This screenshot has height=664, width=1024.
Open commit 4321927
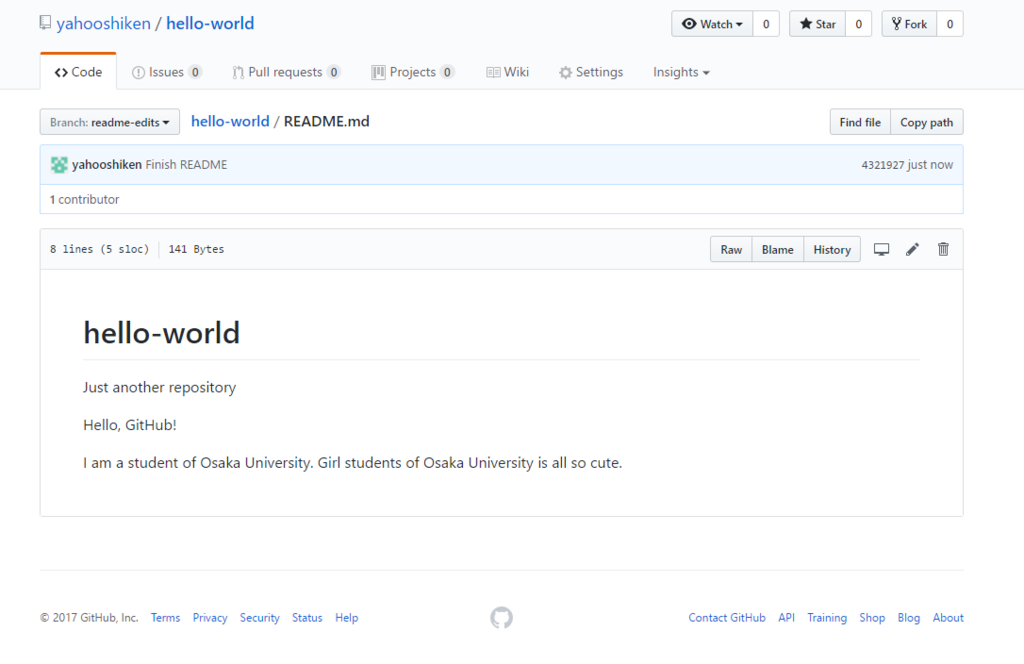click(882, 165)
